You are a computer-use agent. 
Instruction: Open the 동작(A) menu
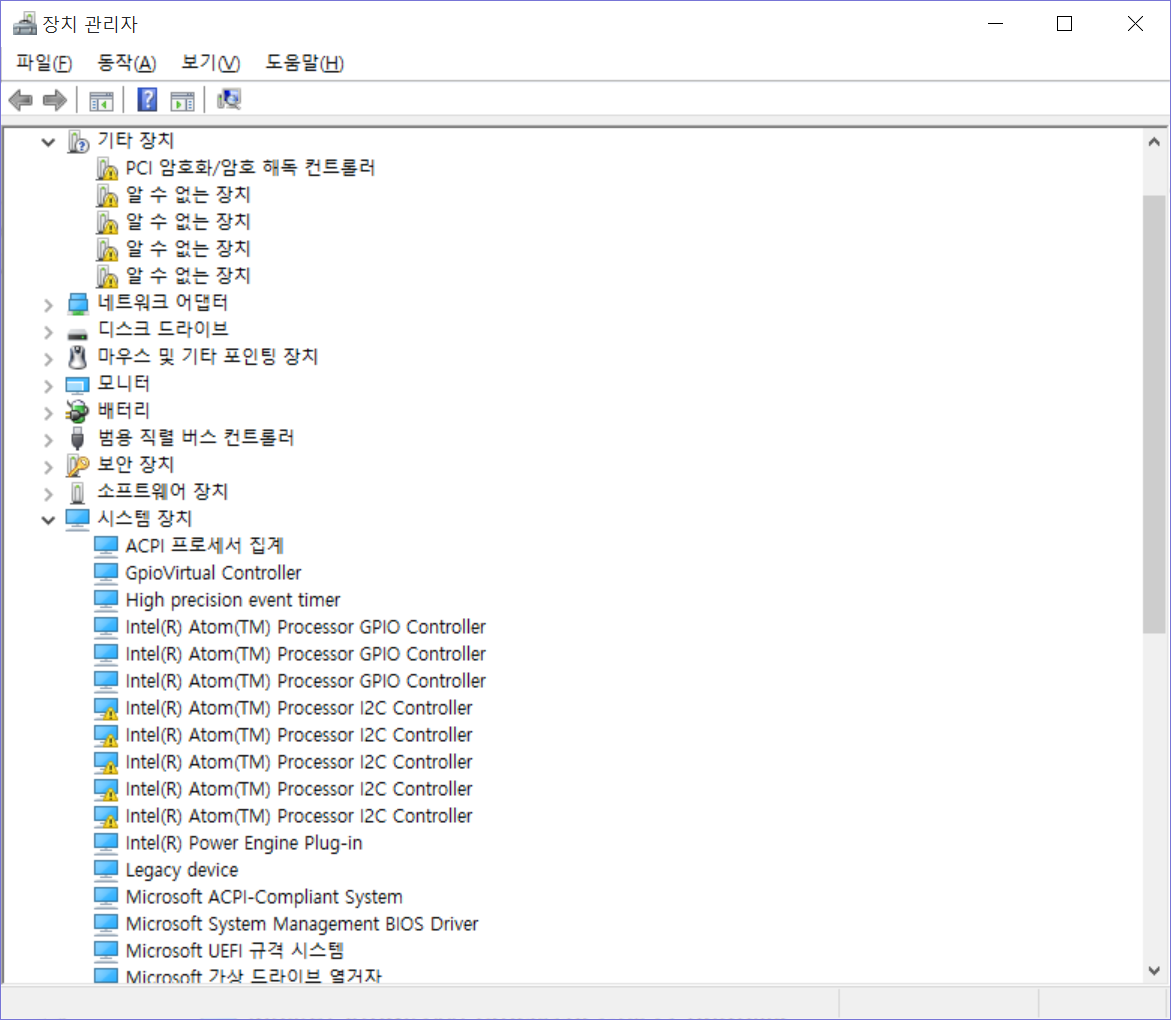pyautogui.click(x=127, y=63)
